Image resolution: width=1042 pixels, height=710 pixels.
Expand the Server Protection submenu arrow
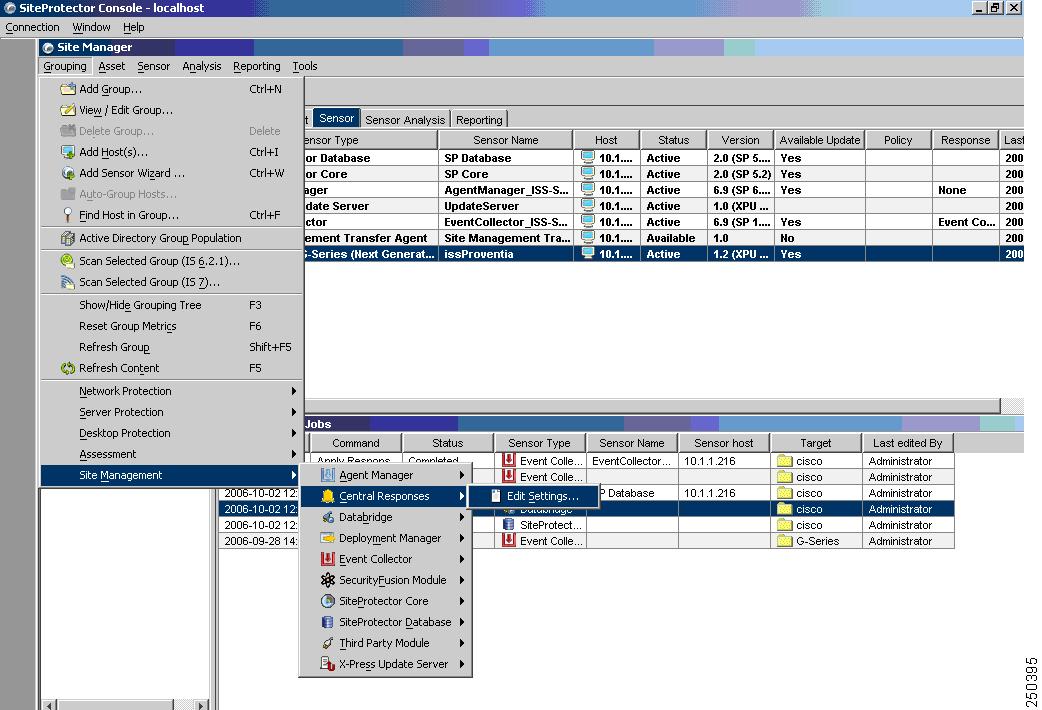pyautogui.click(x=294, y=412)
